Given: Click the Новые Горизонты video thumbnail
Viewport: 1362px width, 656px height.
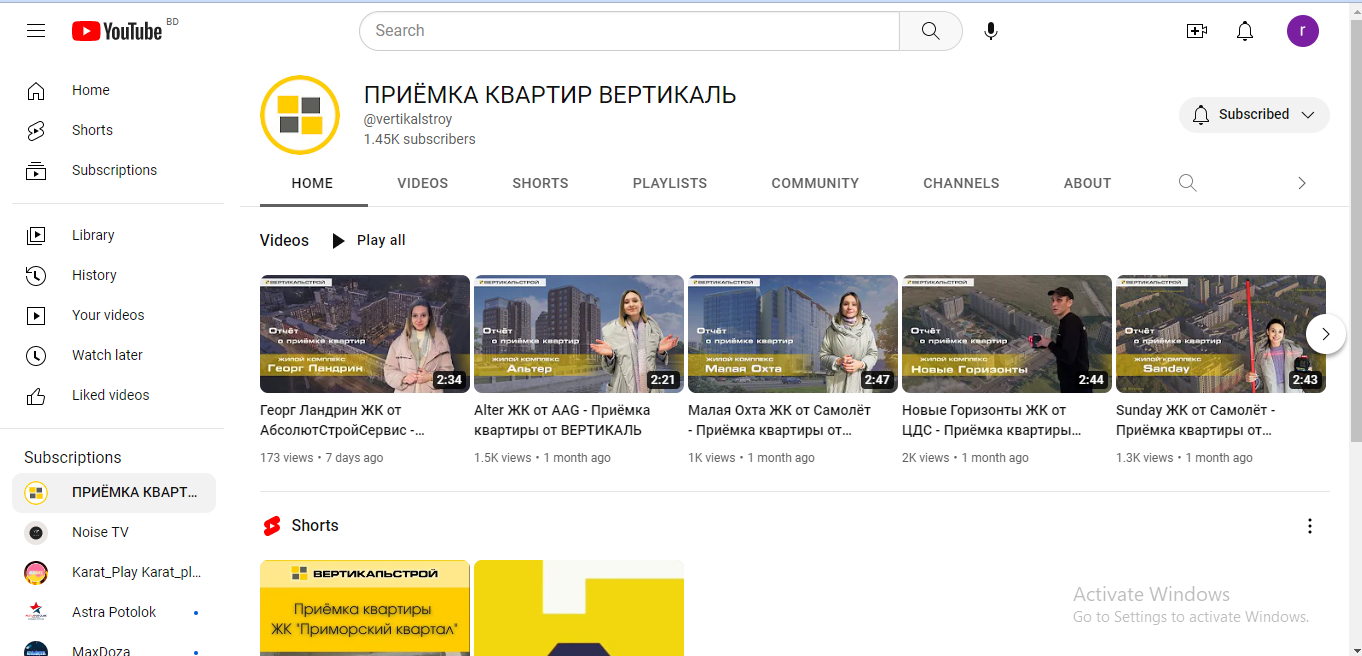Looking at the screenshot, I should pos(1007,334).
